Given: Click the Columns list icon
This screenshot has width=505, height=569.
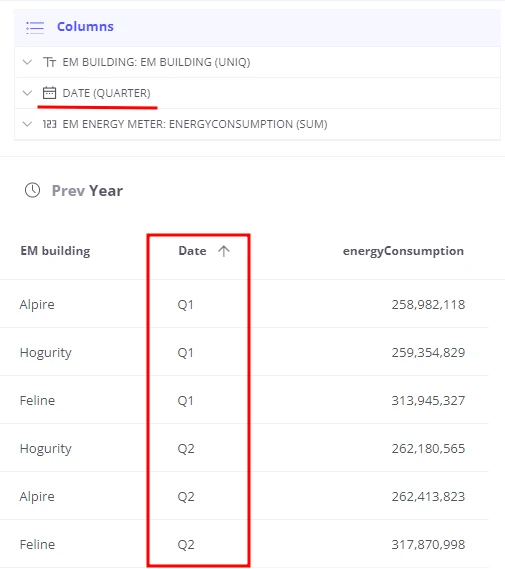Looking at the screenshot, I should [35, 27].
